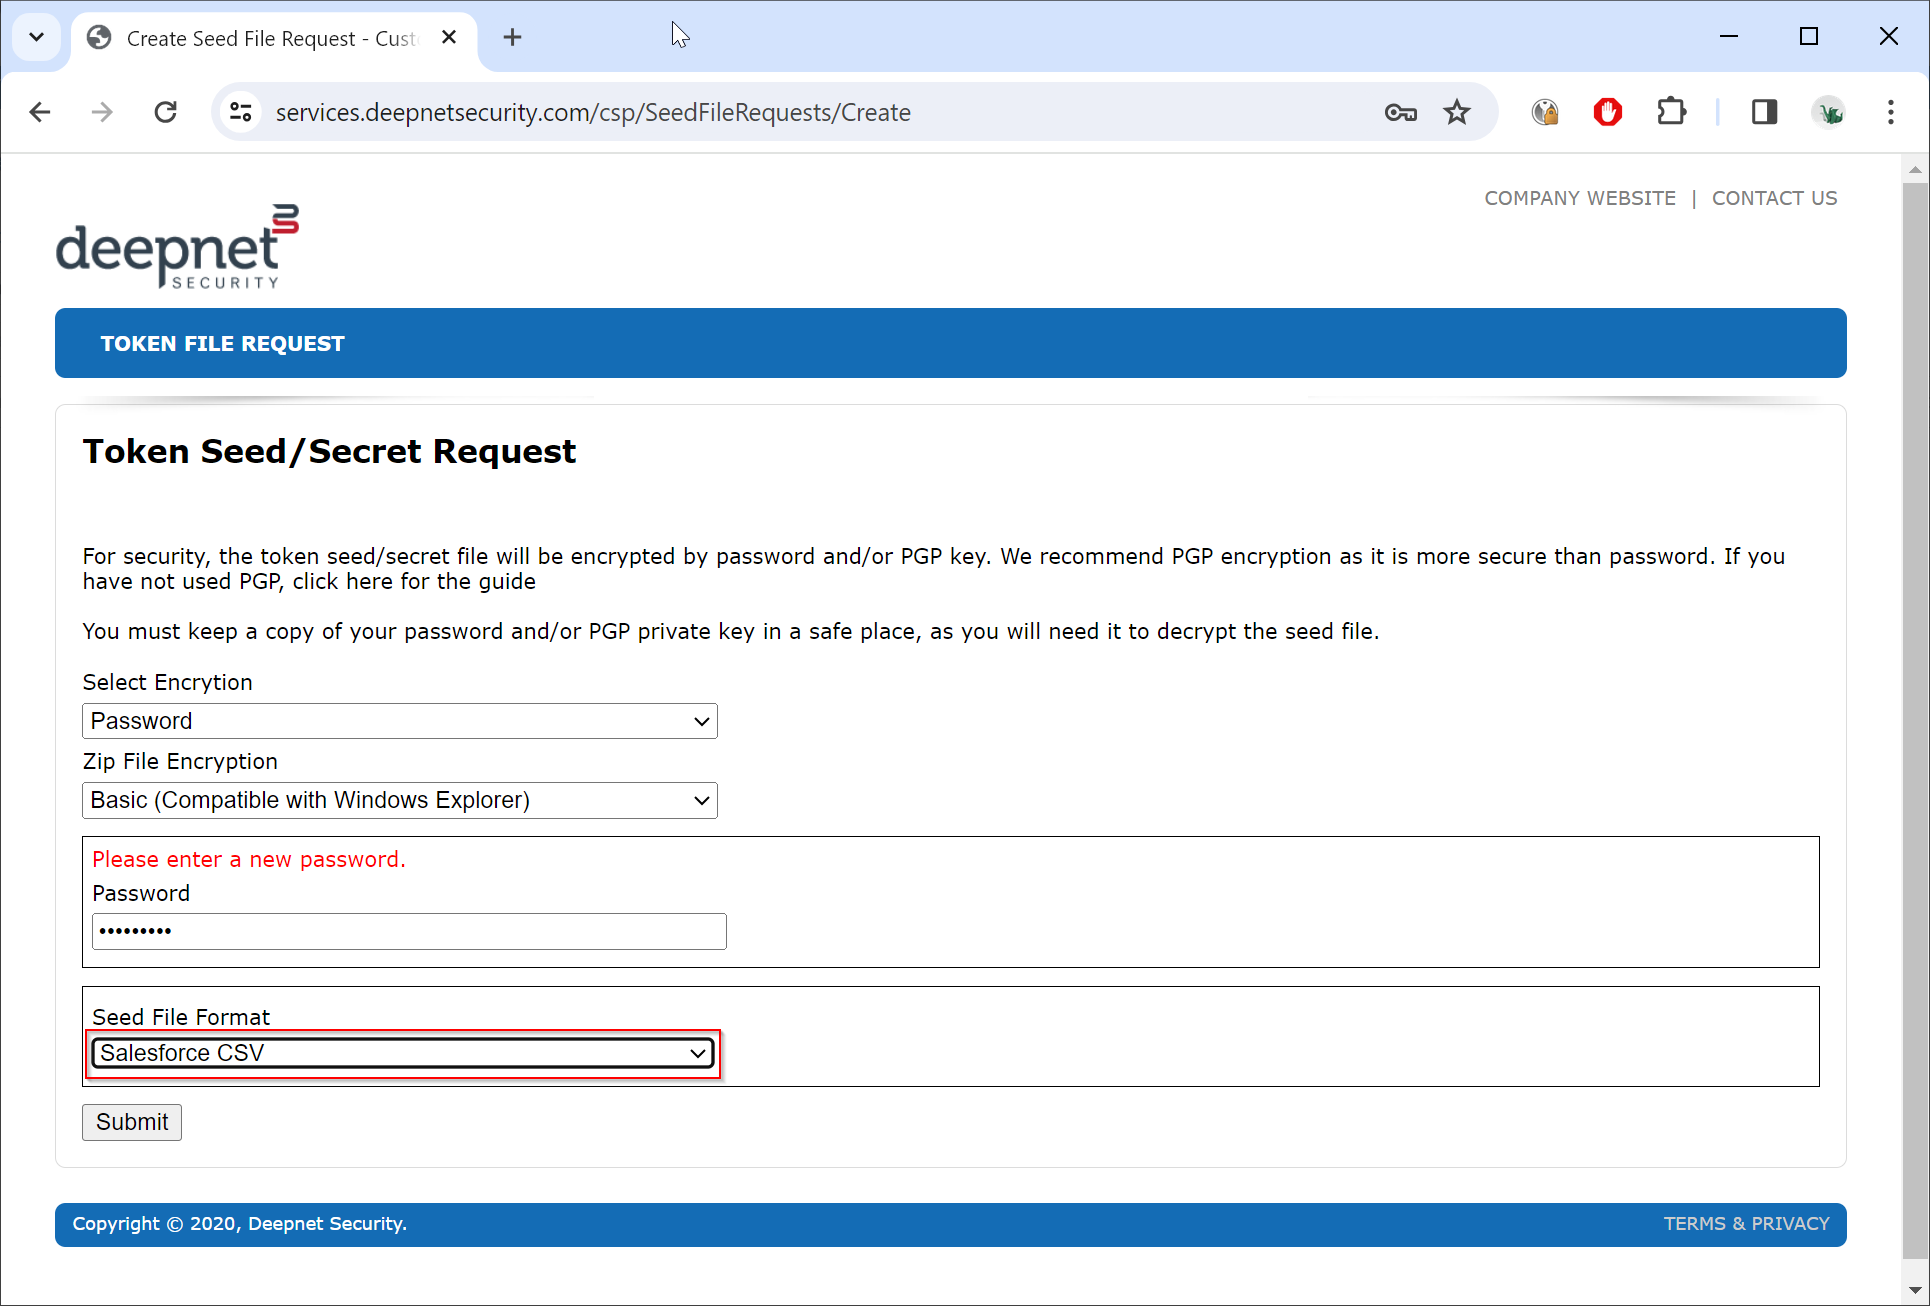This screenshot has height=1306, width=1930.
Task: Reload the current page
Action: coord(166,112)
